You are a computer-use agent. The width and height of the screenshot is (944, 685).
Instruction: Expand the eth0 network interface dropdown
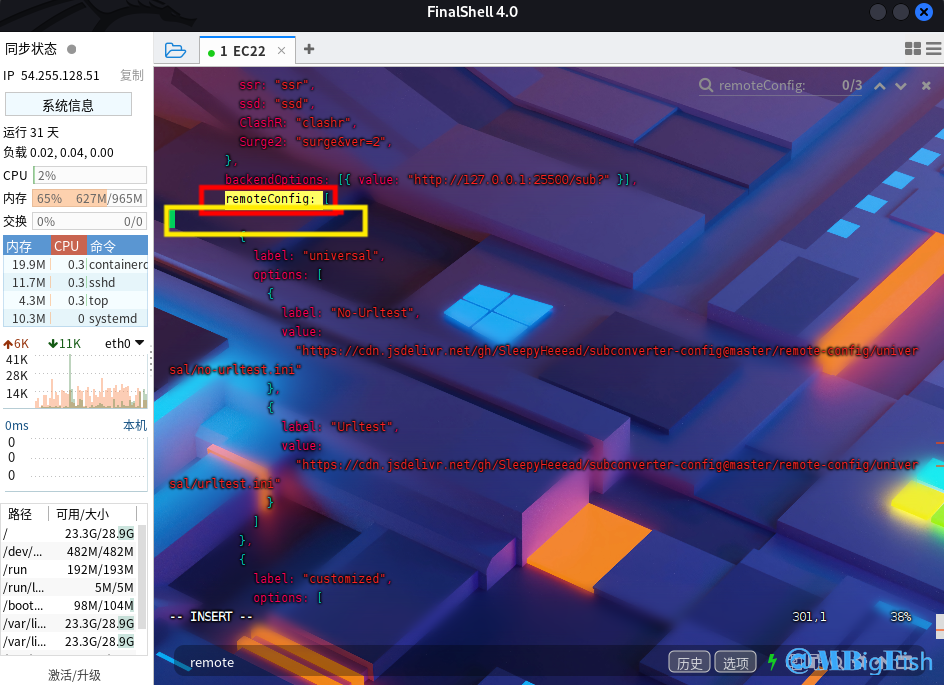click(139, 344)
